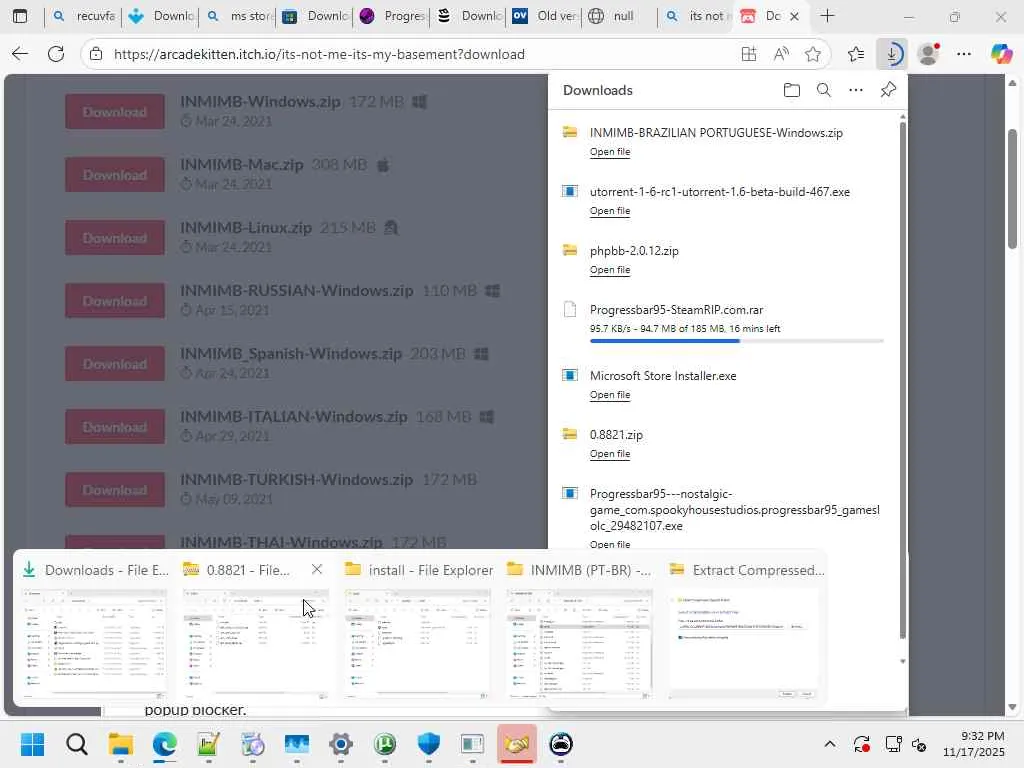Open the split screen icon in address bar
1024x768 pixels.
[x=749, y=54]
